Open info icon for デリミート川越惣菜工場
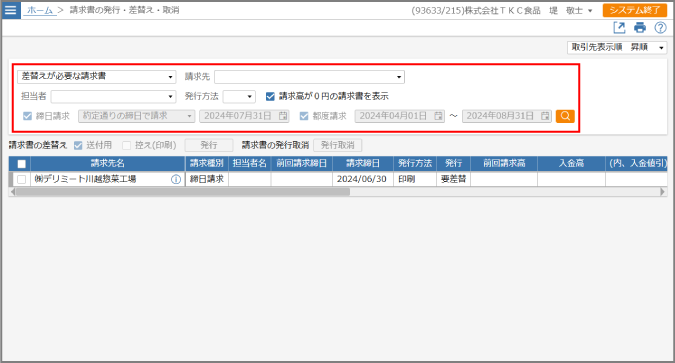Screen dimensions: 675x363 click(176, 179)
